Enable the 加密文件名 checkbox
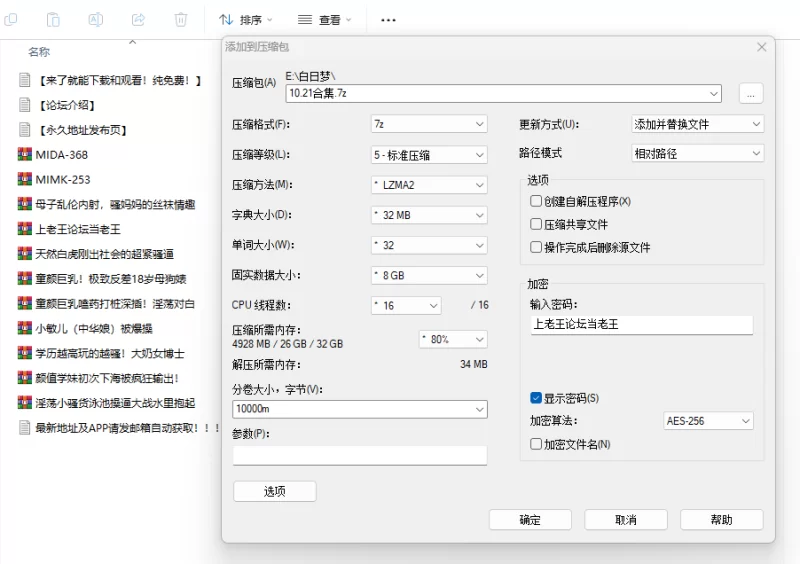Viewport: 800px width, 564px height. (x=537, y=444)
